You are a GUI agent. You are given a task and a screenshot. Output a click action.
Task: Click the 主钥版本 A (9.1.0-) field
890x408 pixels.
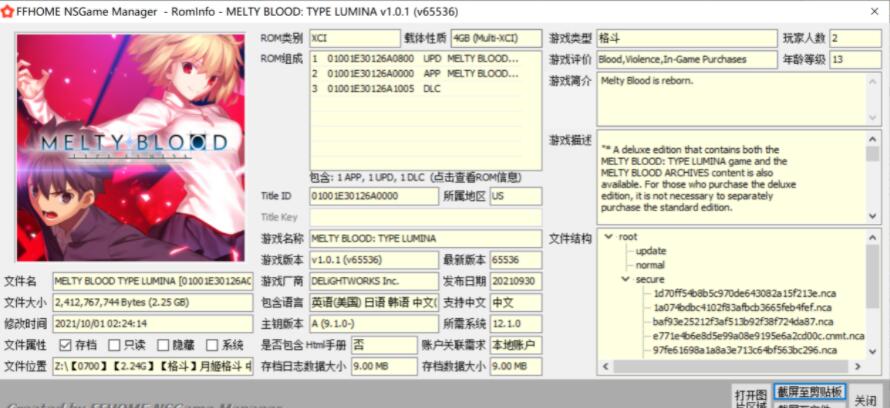[374, 324]
